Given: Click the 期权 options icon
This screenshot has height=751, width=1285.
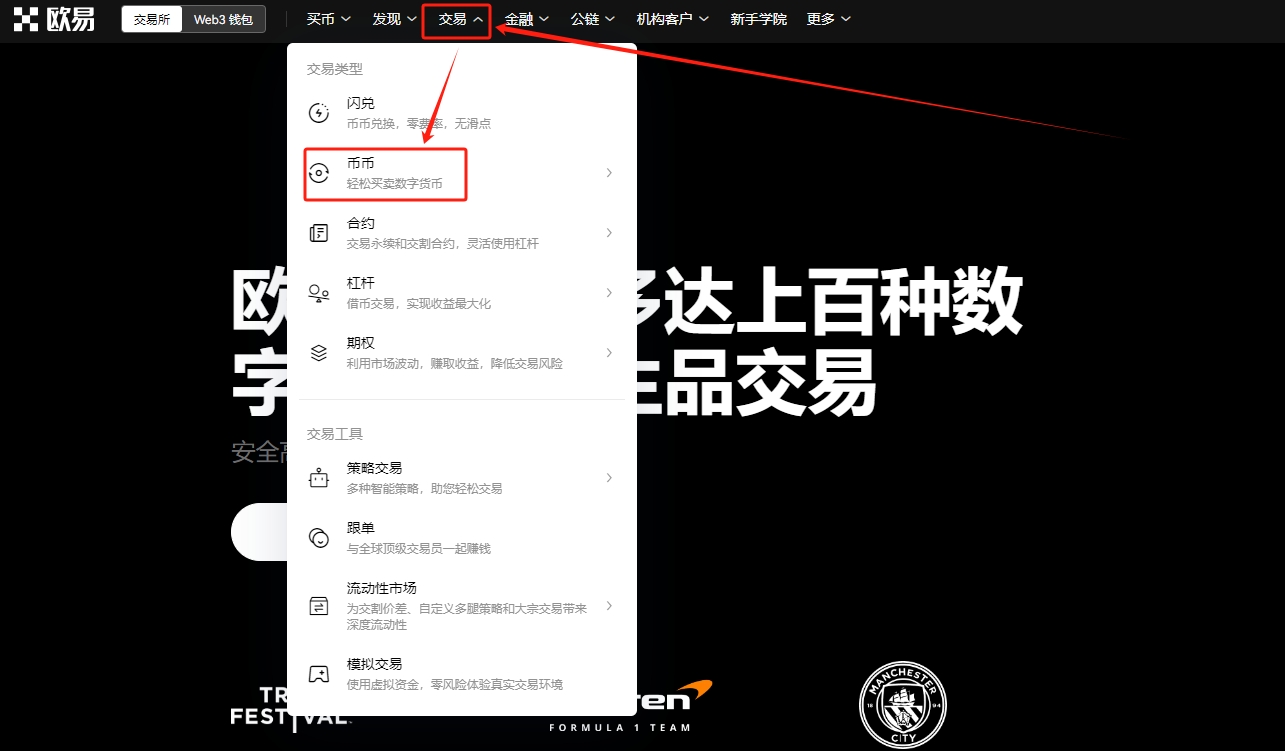Looking at the screenshot, I should point(319,353).
